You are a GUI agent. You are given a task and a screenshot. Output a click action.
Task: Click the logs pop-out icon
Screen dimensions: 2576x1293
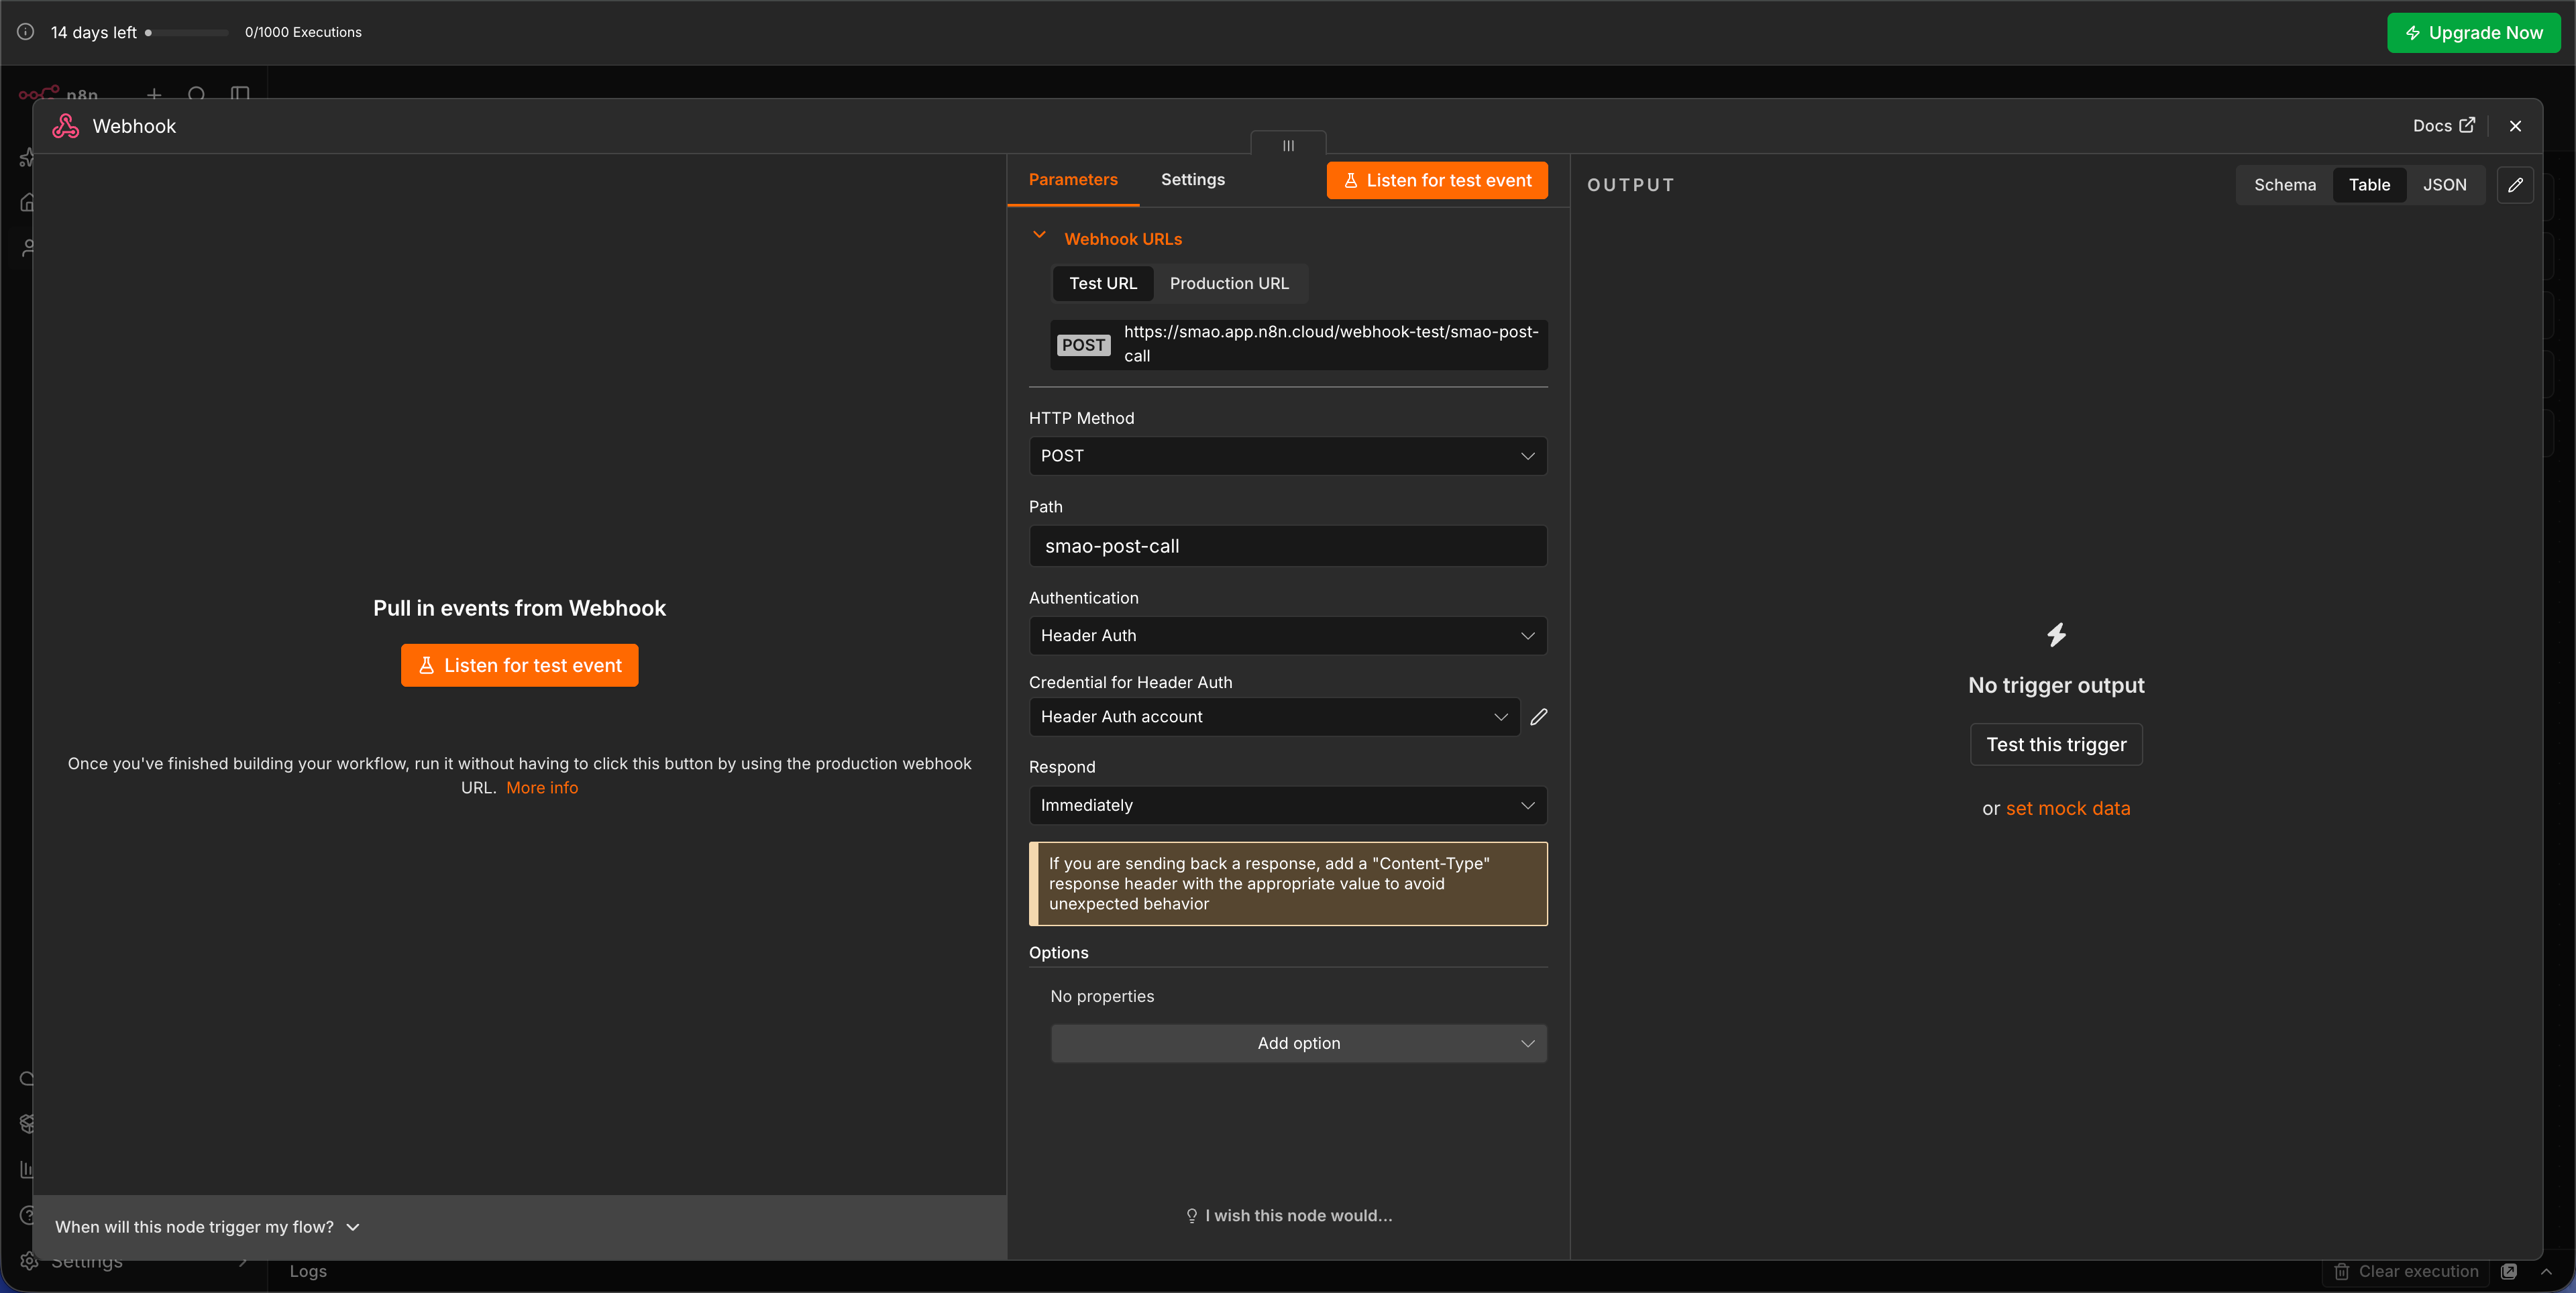(x=2509, y=1271)
